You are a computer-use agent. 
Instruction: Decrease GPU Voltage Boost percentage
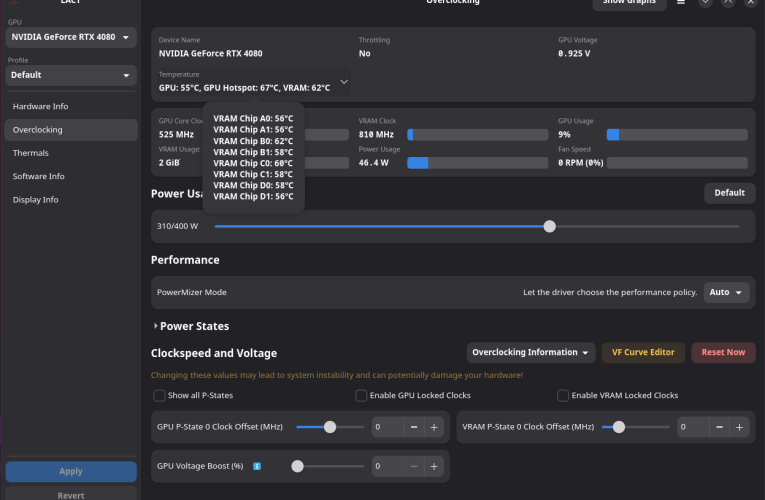pyautogui.click(x=414, y=466)
